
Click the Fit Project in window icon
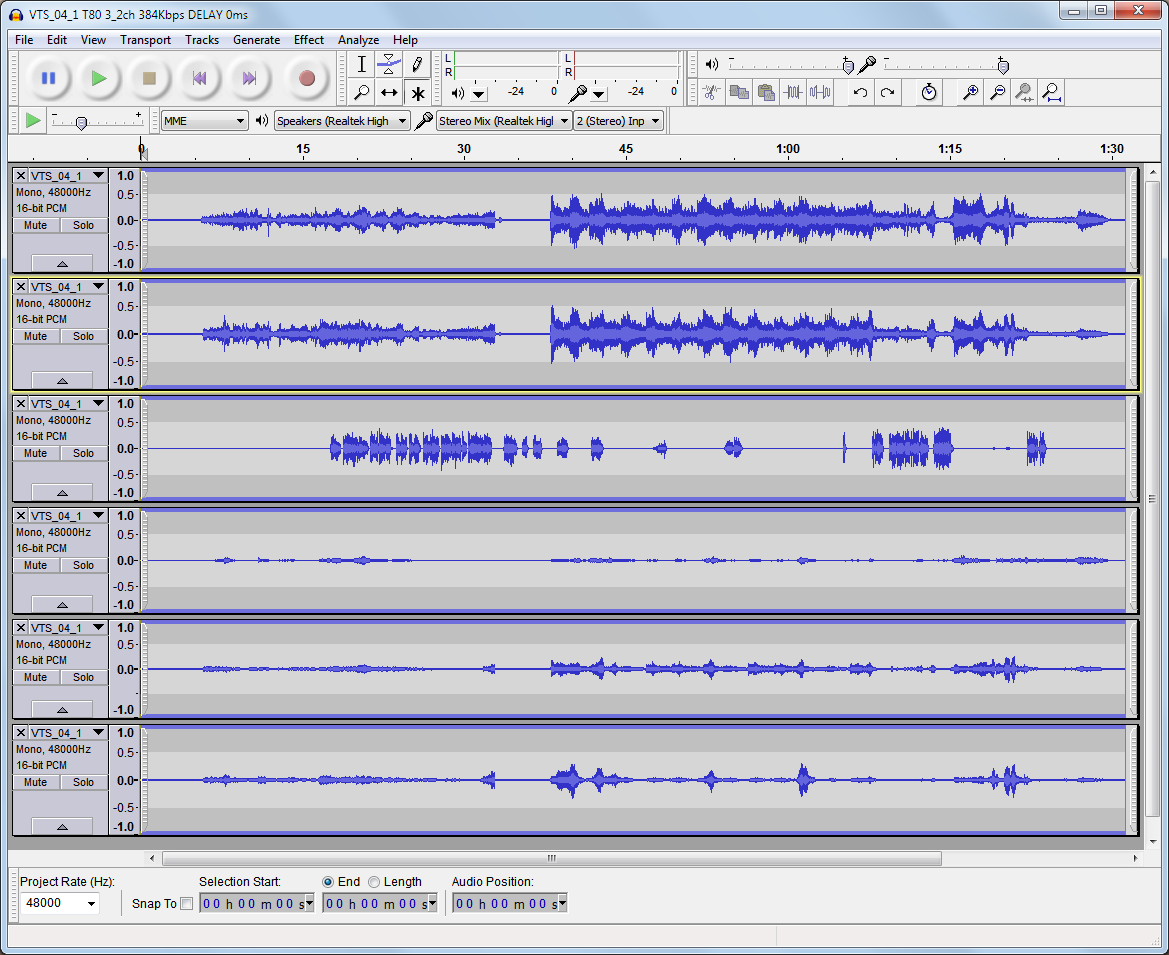pyautogui.click(x=1051, y=93)
